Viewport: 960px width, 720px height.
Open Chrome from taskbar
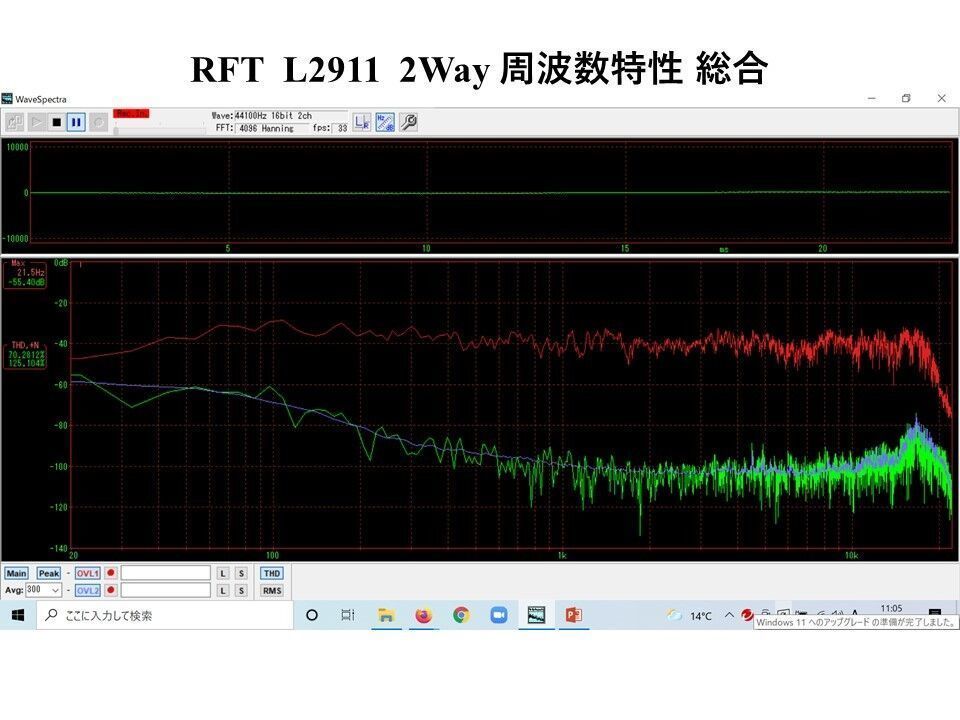[461, 615]
